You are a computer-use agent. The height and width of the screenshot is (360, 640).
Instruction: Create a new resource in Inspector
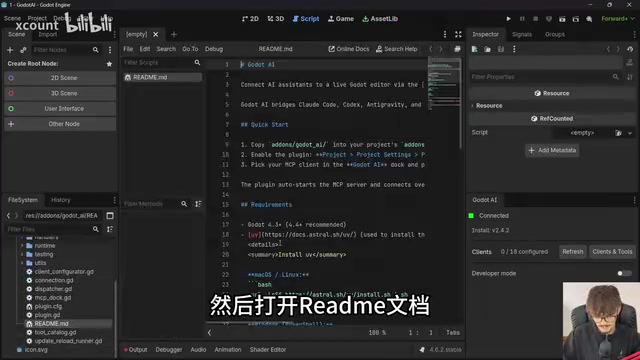[474, 49]
